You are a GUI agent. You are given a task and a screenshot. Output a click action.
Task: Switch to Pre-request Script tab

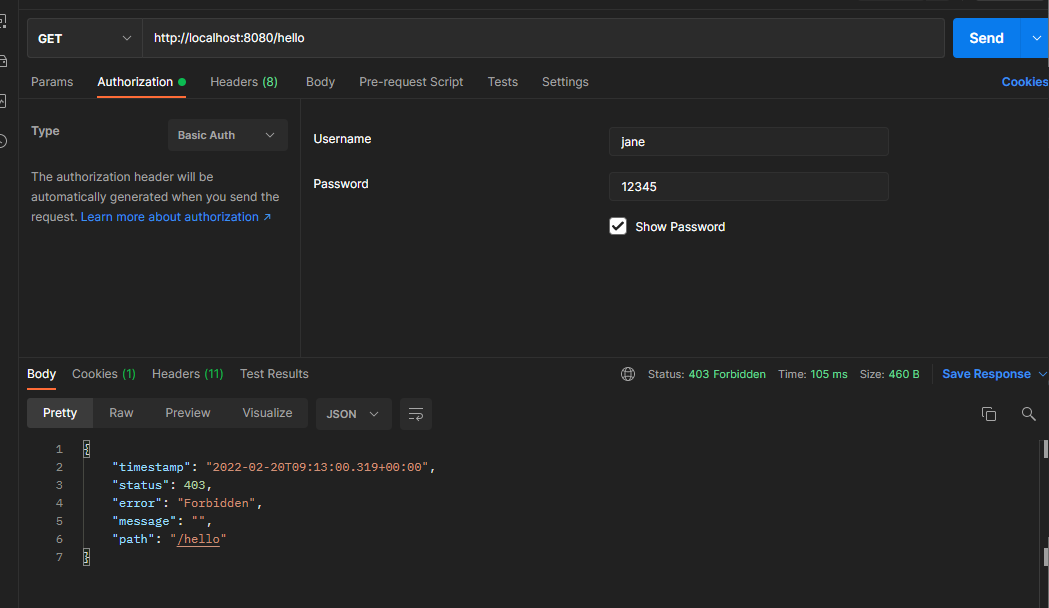(411, 82)
